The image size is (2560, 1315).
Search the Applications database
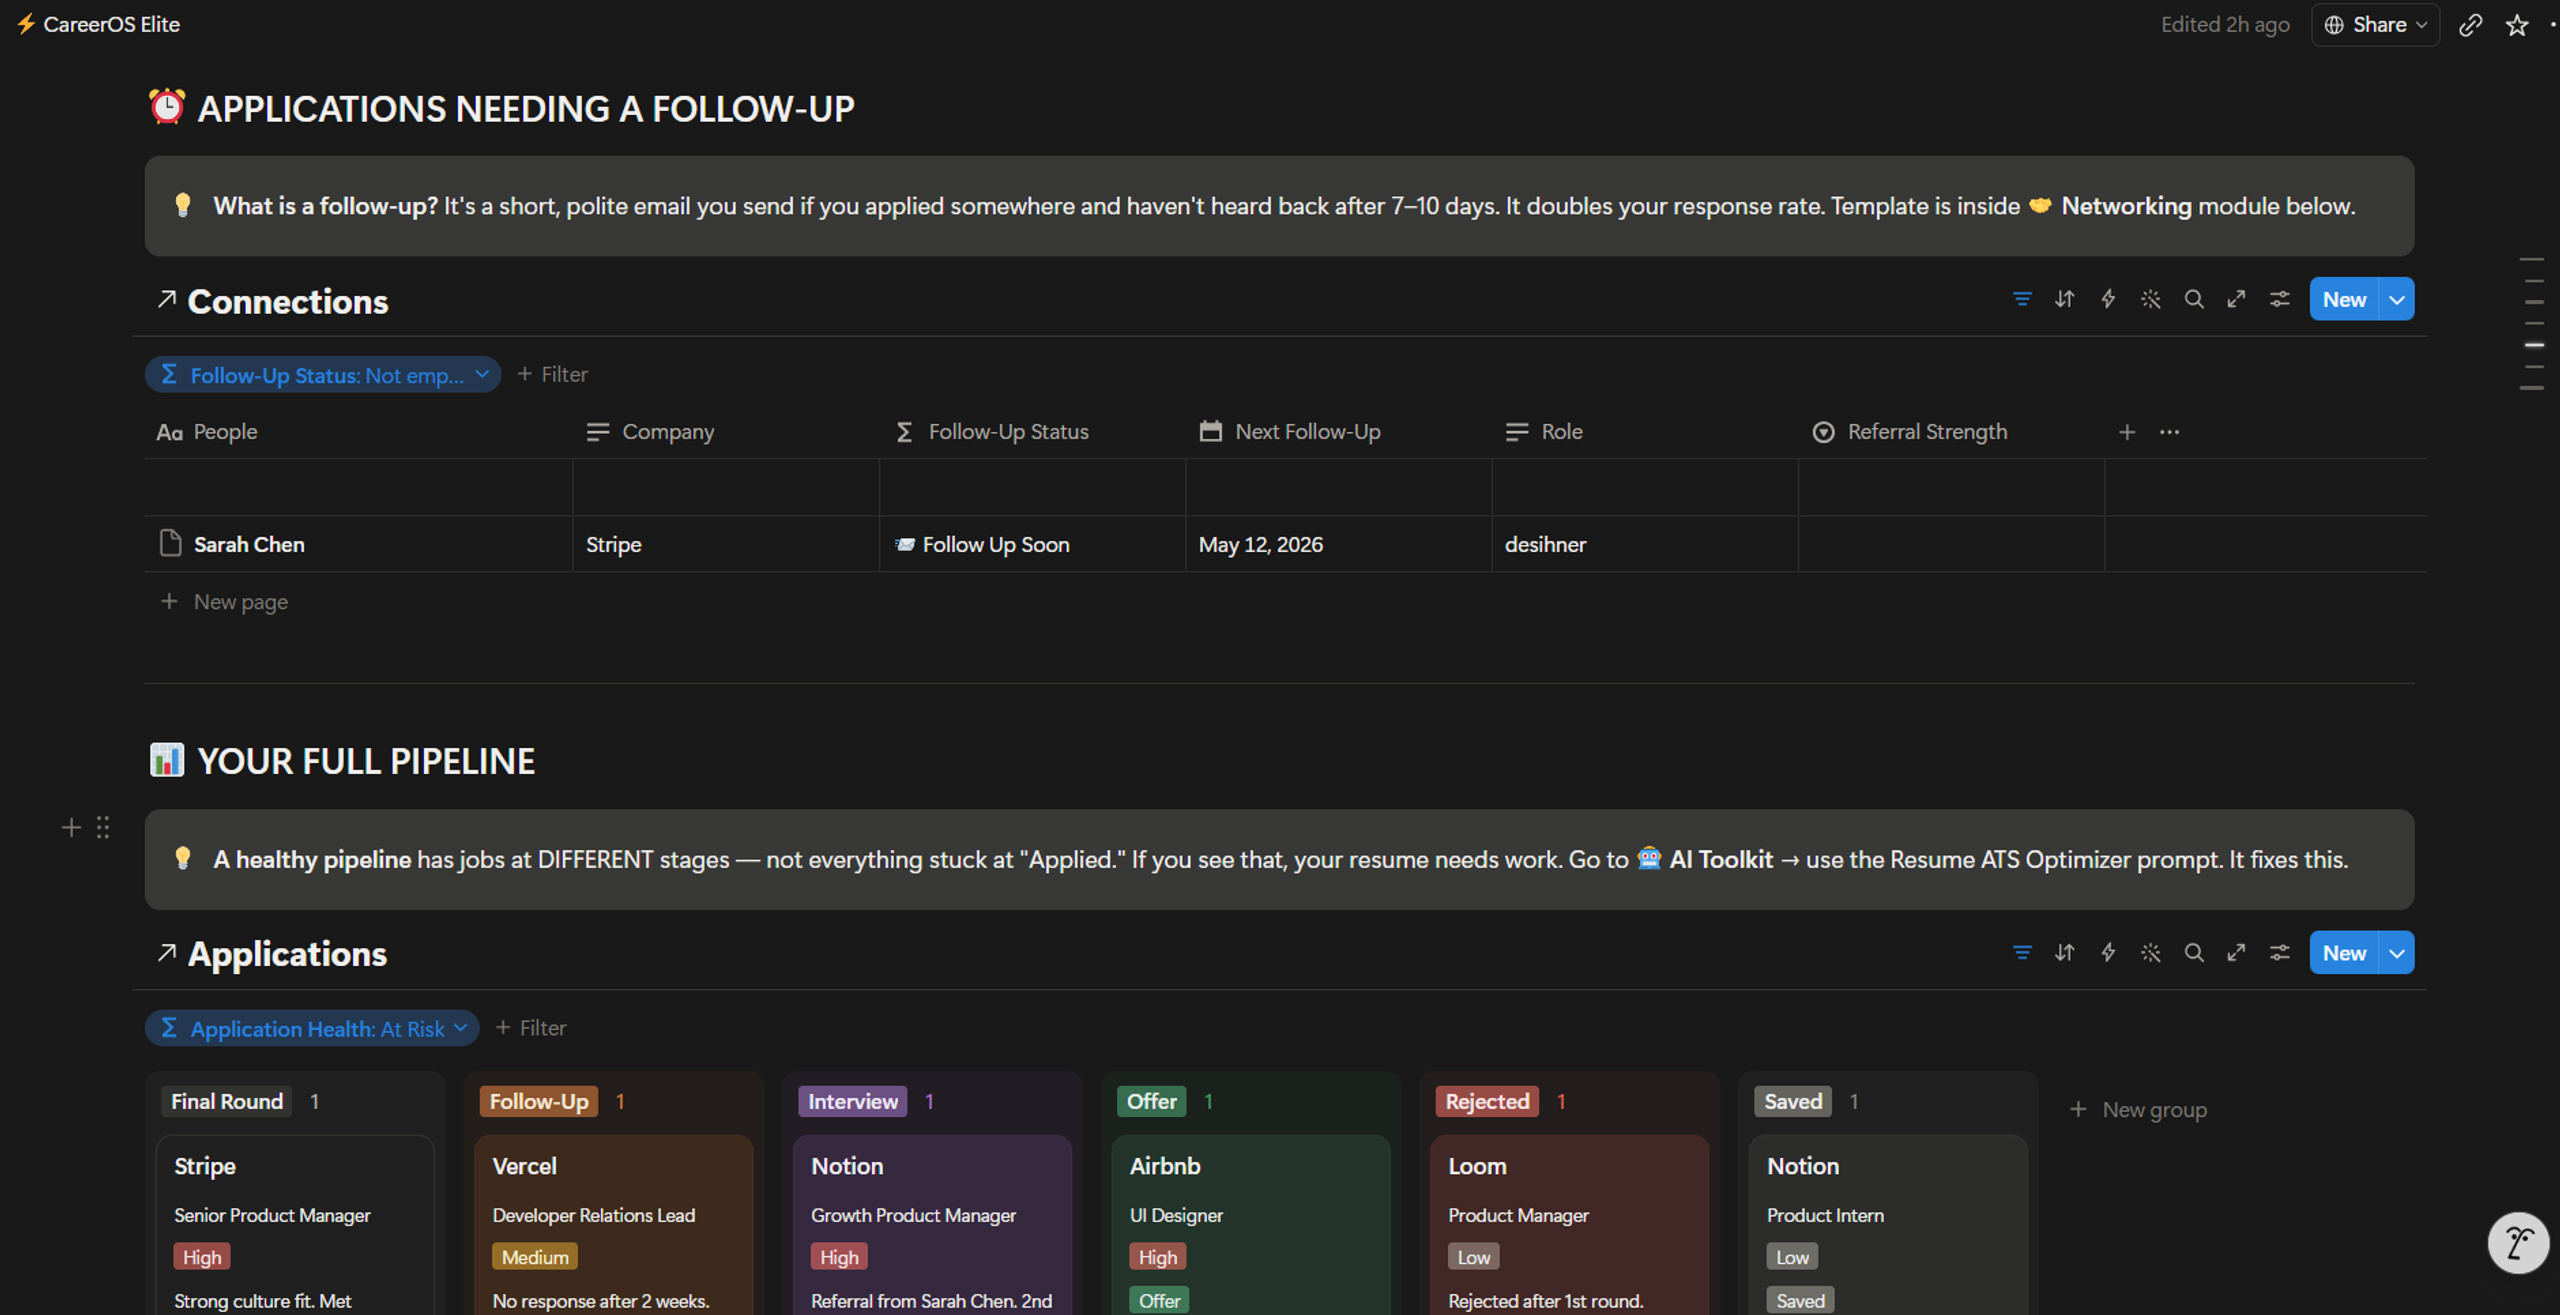click(x=2194, y=953)
